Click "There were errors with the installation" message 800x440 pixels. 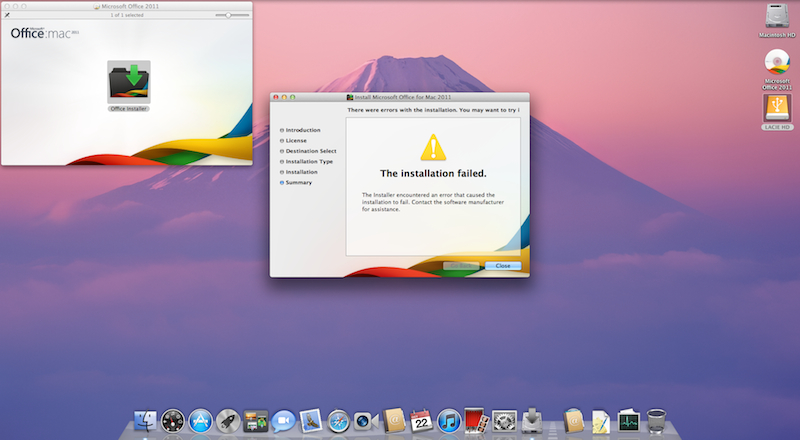(433, 110)
